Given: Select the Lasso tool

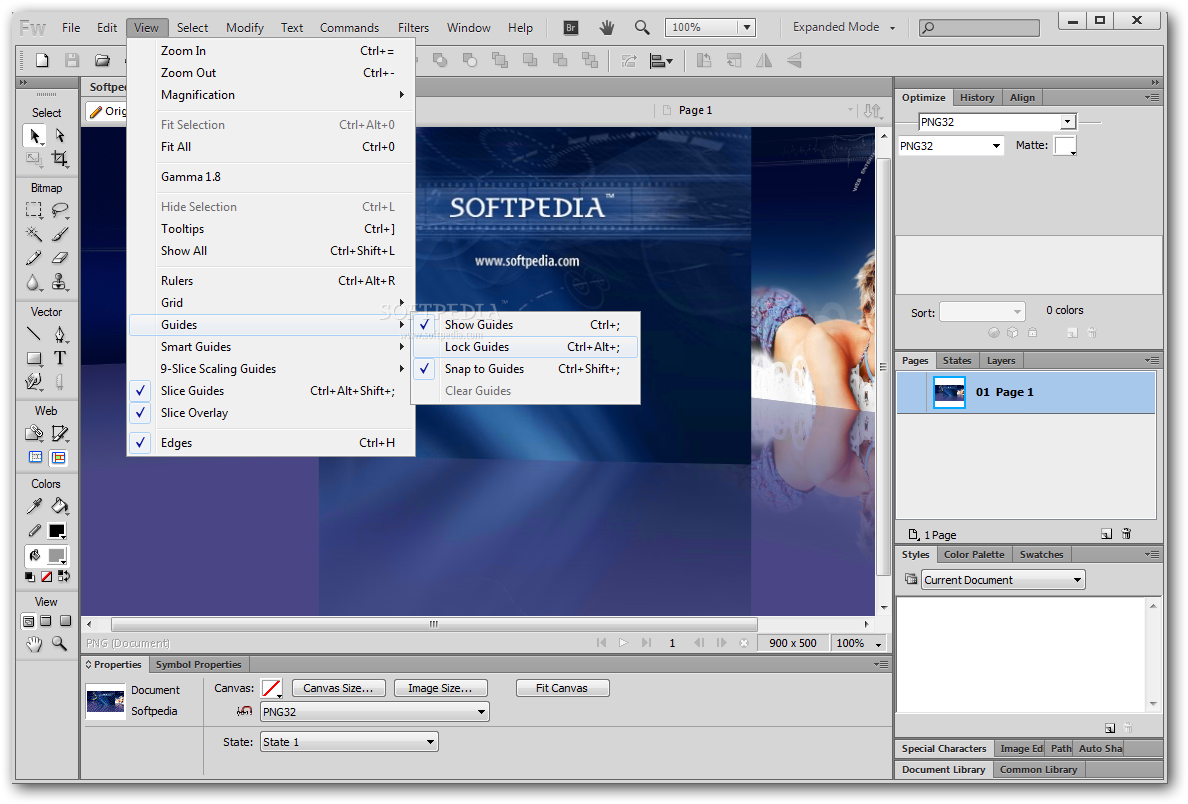Looking at the screenshot, I should click(x=60, y=210).
